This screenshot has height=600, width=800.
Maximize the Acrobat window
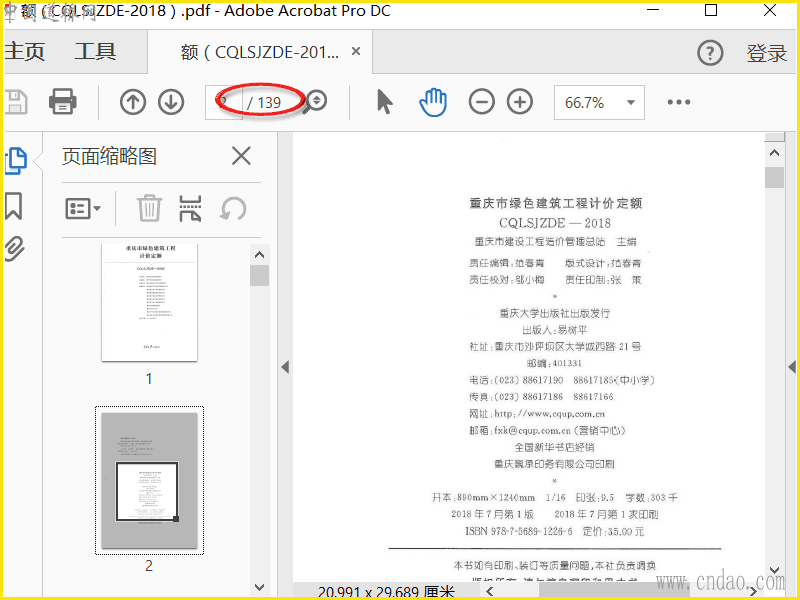(x=711, y=10)
